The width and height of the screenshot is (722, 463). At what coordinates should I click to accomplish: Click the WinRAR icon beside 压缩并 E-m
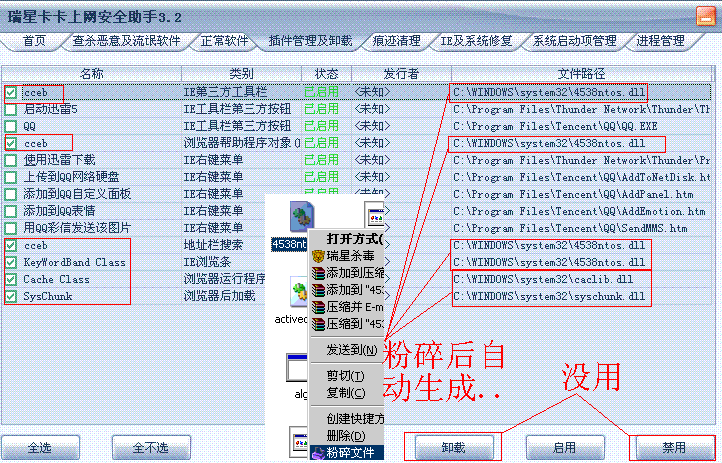click(318, 307)
